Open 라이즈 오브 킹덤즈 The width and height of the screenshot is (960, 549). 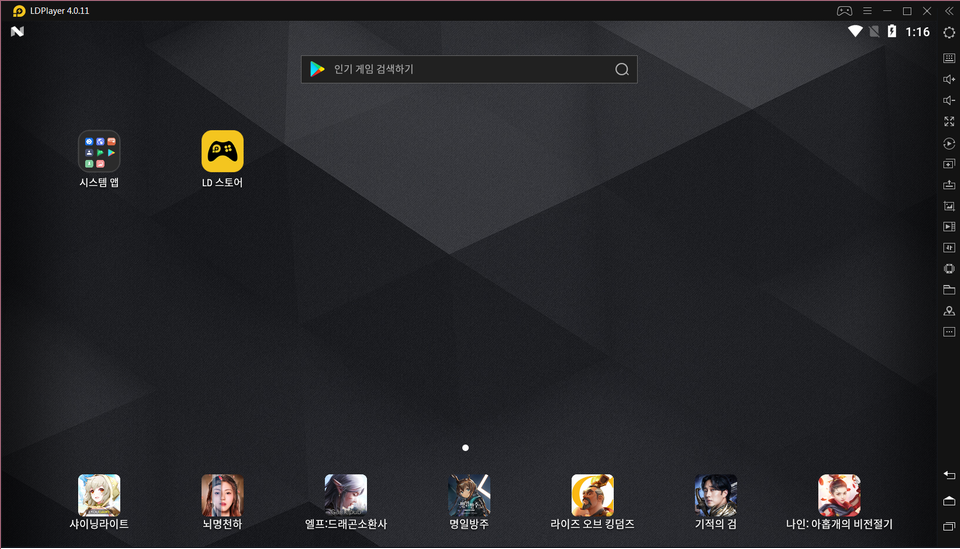click(592, 495)
